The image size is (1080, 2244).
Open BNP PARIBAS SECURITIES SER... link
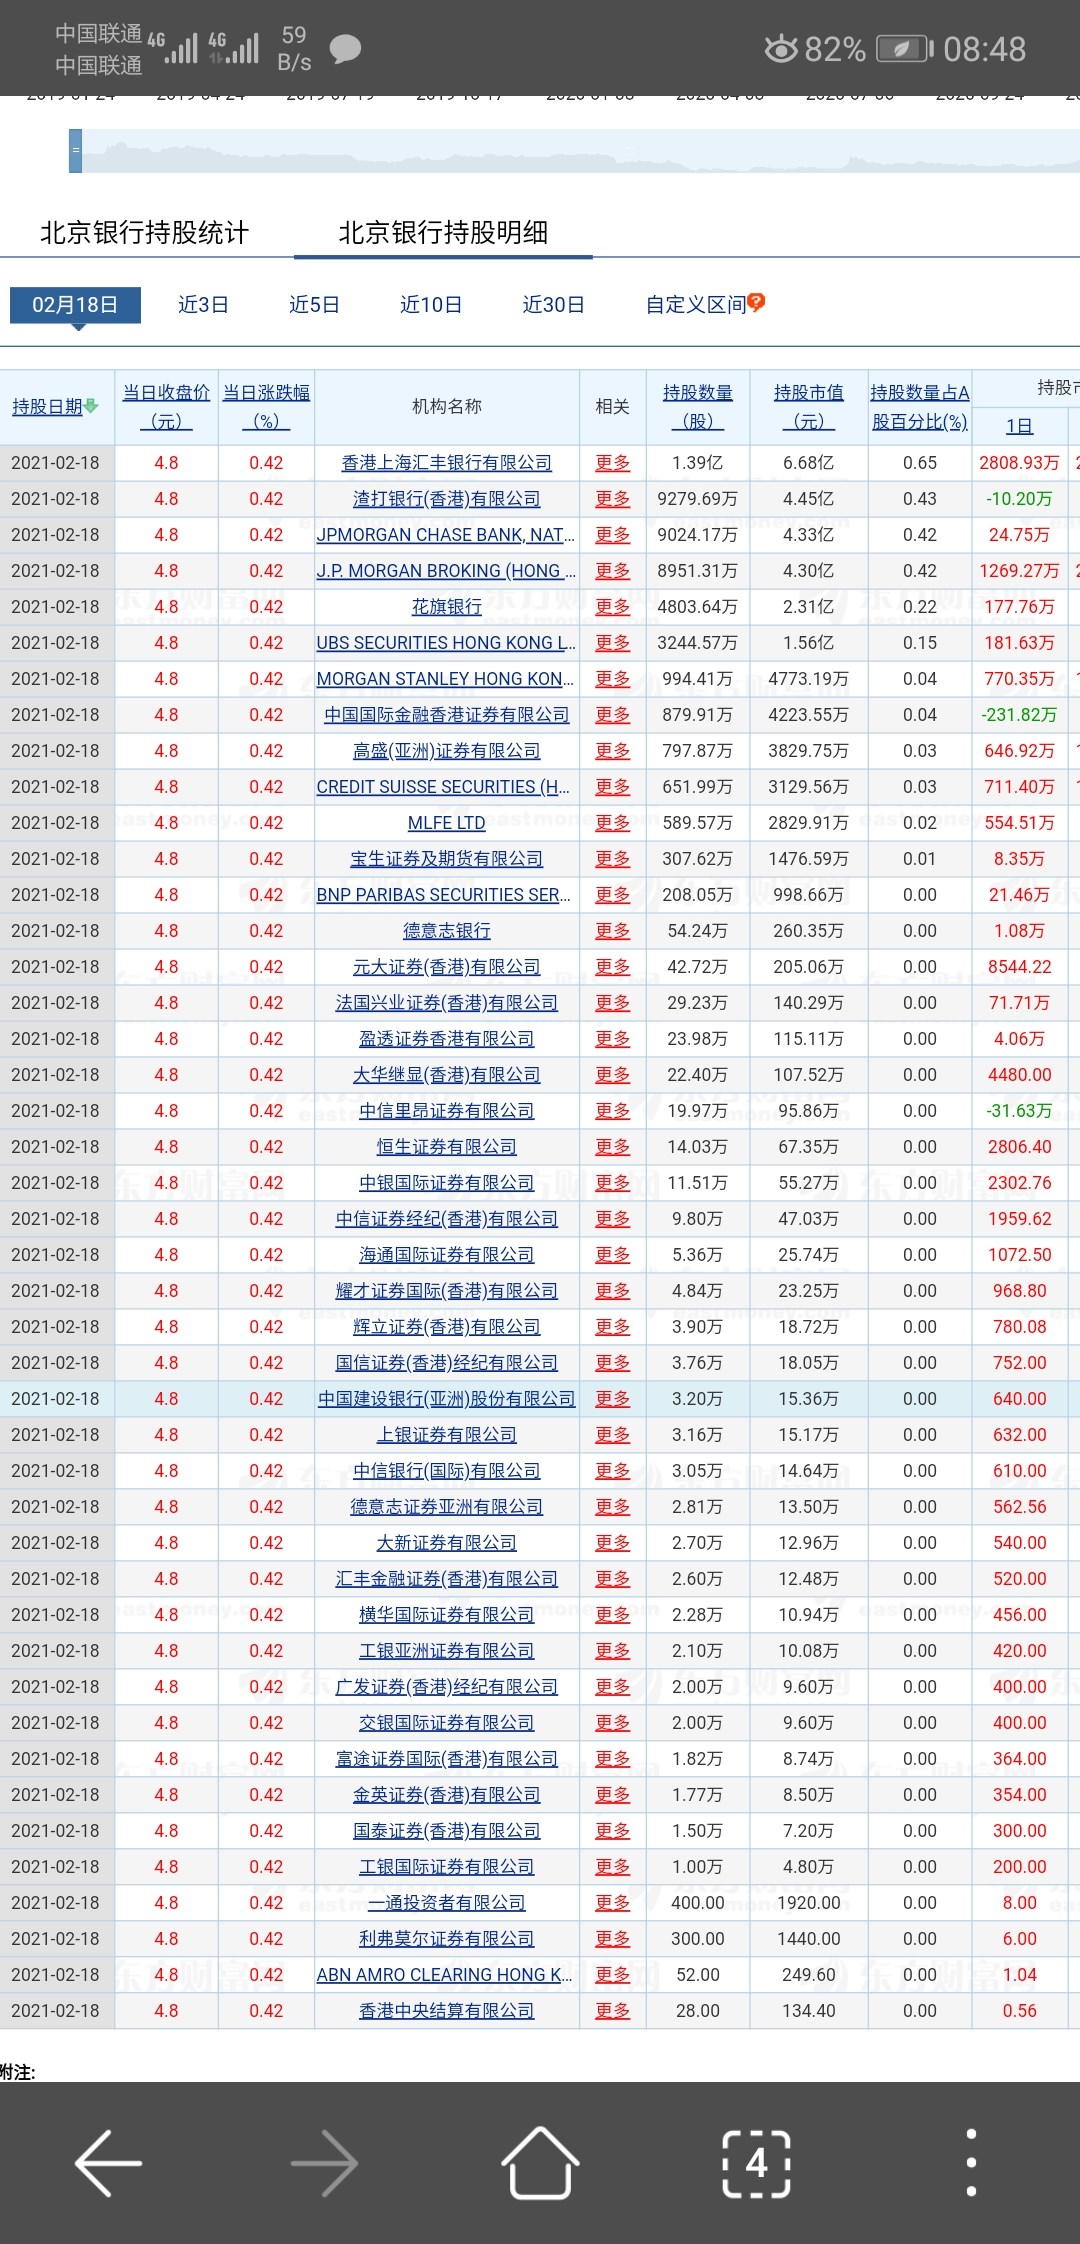[x=444, y=895]
